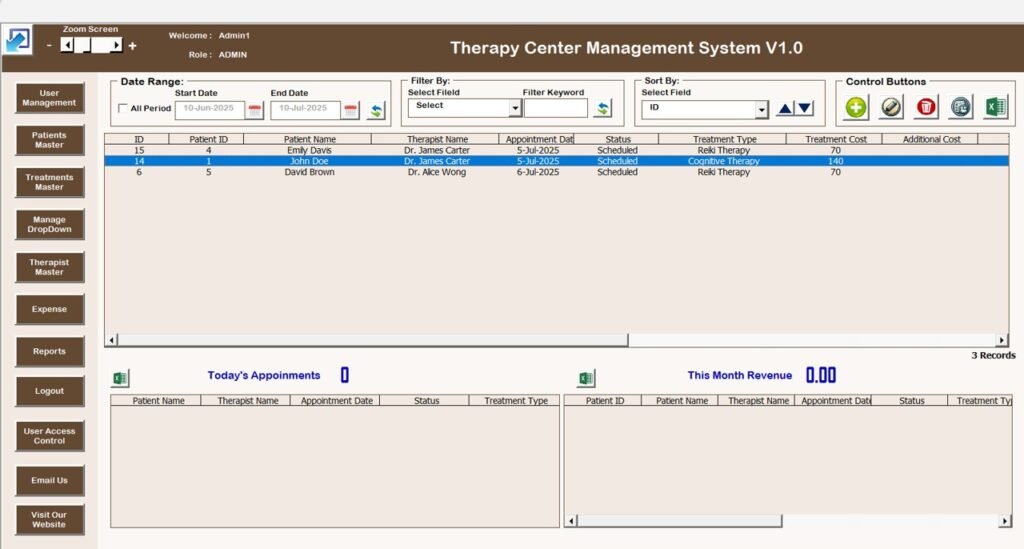1024x549 pixels.
Task: Open Patients Master from the sidebar
Action: tap(49, 140)
